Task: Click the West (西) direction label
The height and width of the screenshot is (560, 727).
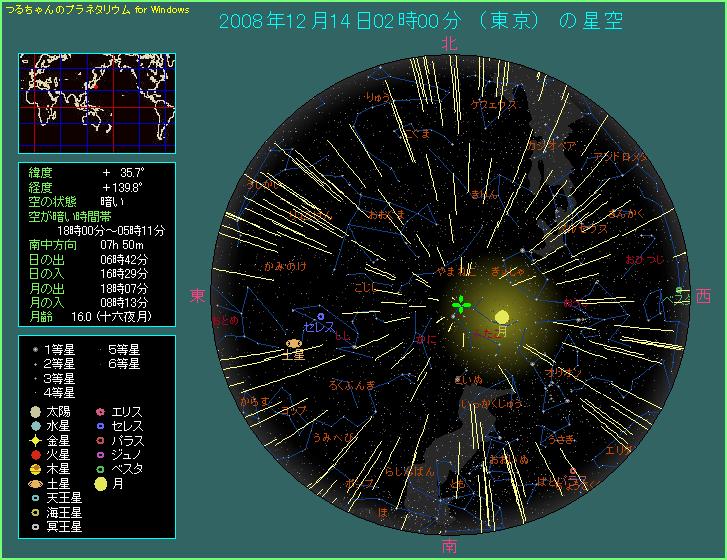Action: click(703, 296)
